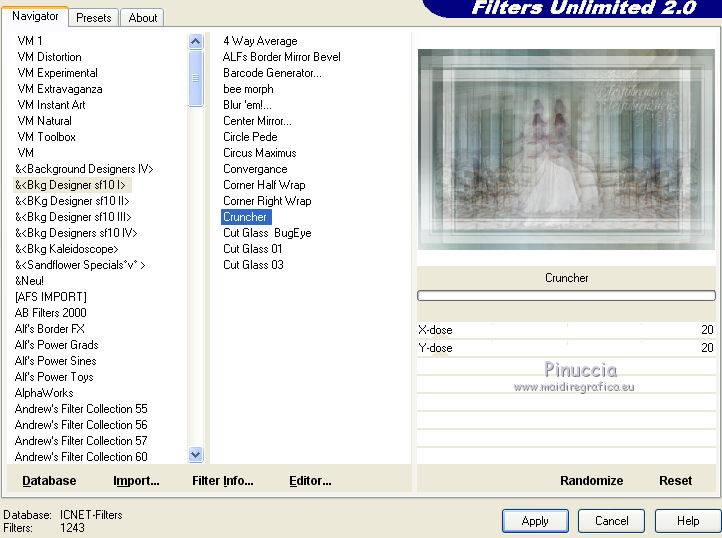Screen dimensions: 722x538
Task: Select Alf's Power Sines category
Action: (56, 361)
